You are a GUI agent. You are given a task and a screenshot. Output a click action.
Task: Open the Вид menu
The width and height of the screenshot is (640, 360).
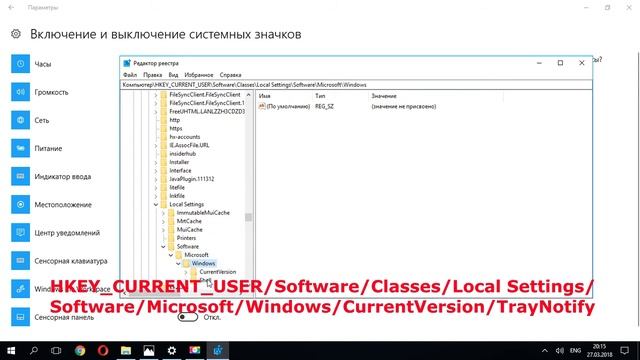click(x=173, y=75)
